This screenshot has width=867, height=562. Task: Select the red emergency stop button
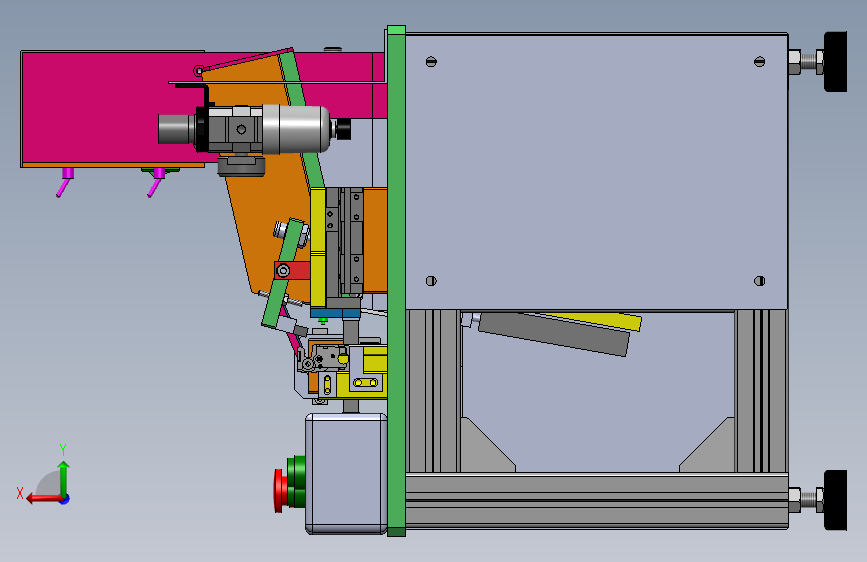[x=280, y=490]
